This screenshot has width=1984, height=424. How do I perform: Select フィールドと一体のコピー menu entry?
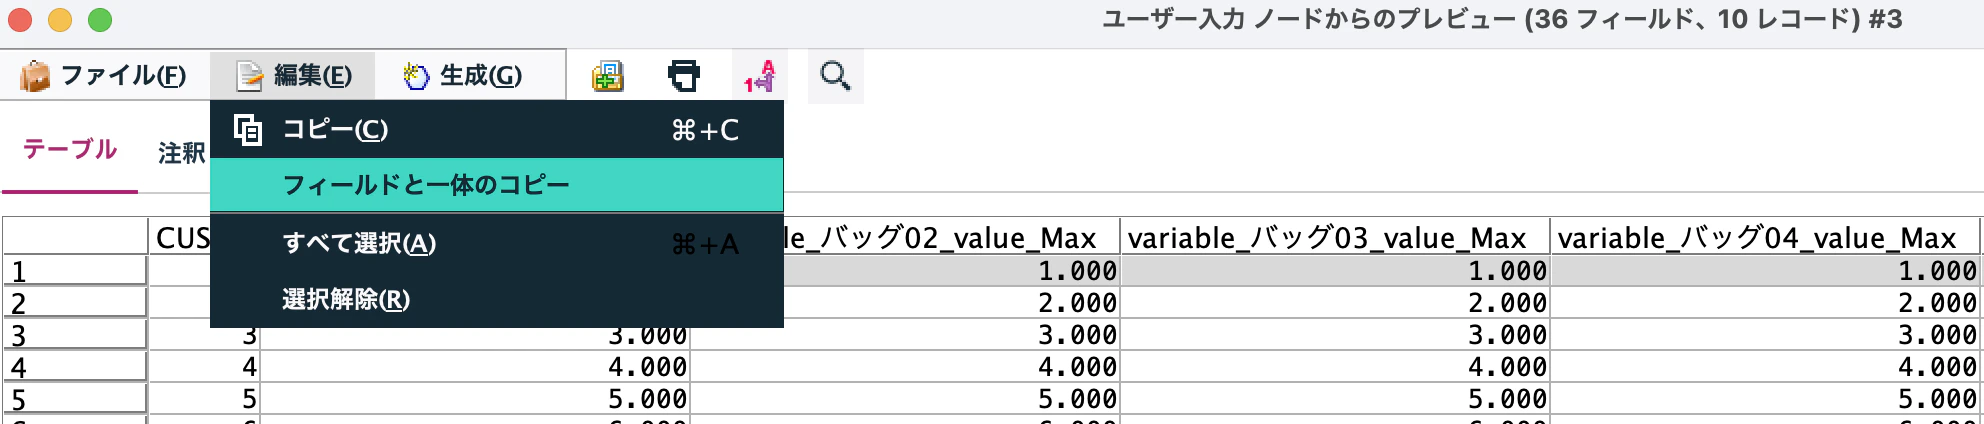tap(497, 185)
